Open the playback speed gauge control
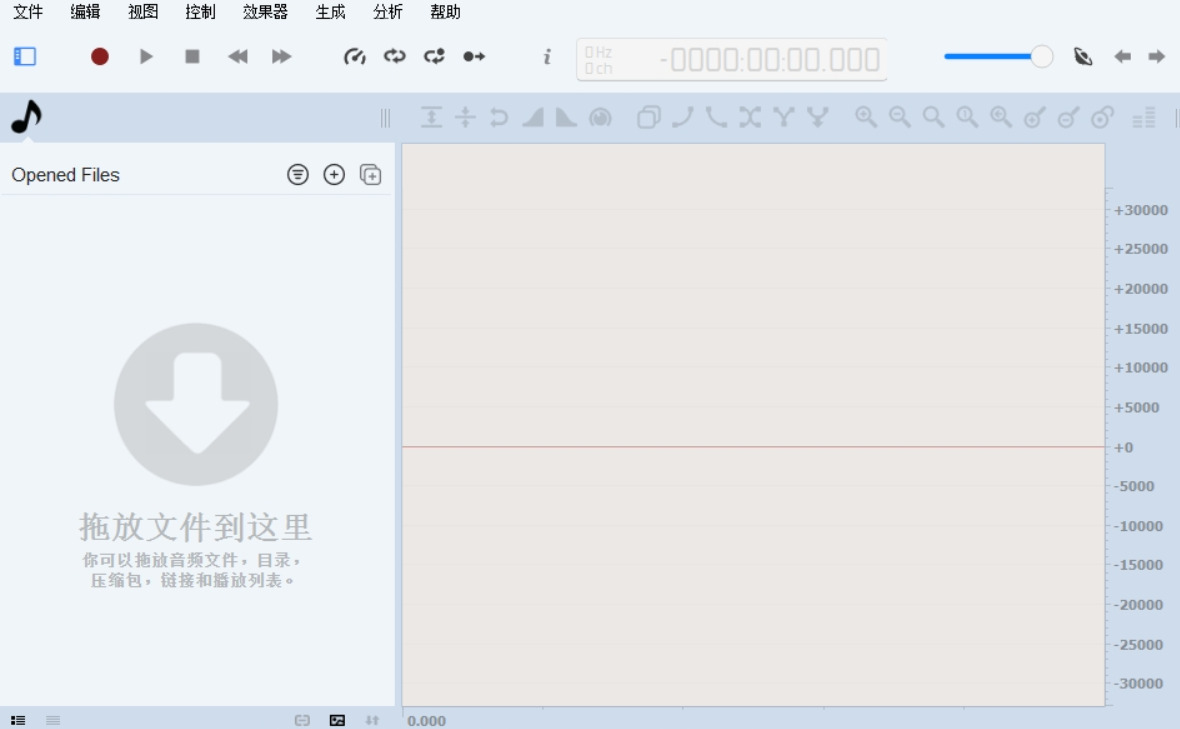 (x=354, y=56)
